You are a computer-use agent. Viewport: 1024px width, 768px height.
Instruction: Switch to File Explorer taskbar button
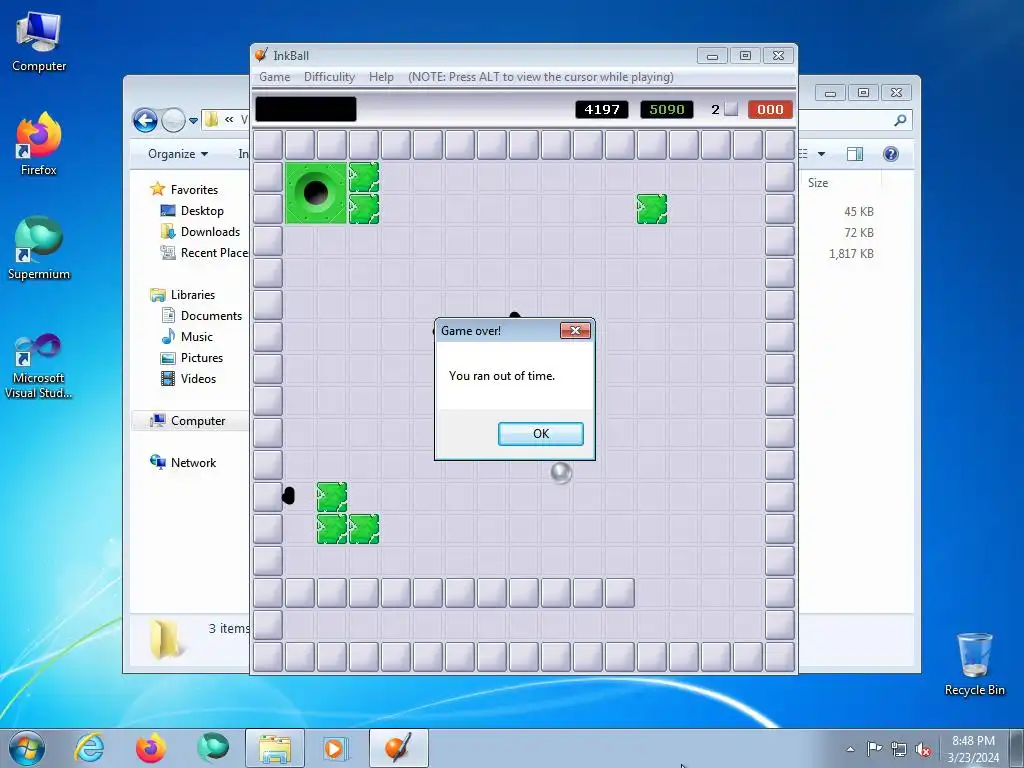click(274, 748)
